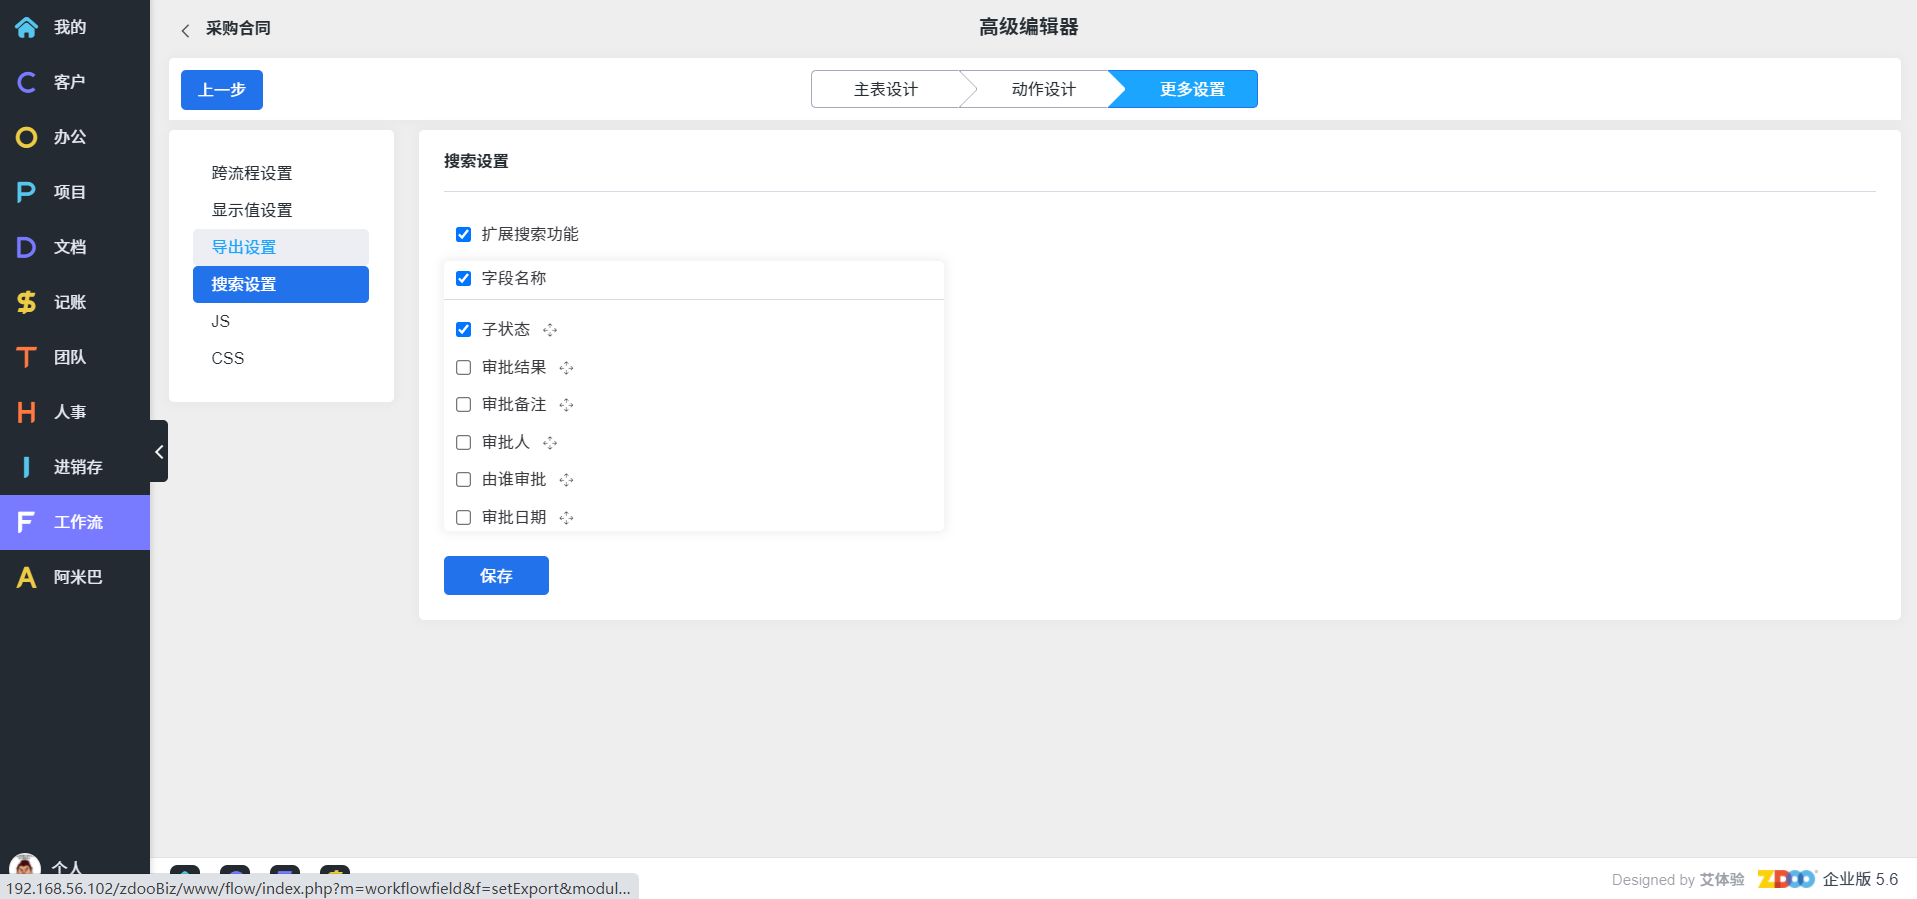This screenshot has height=899, width=1917.
Task: Select 导出设置 in the settings menu
Action: [x=244, y=247]
